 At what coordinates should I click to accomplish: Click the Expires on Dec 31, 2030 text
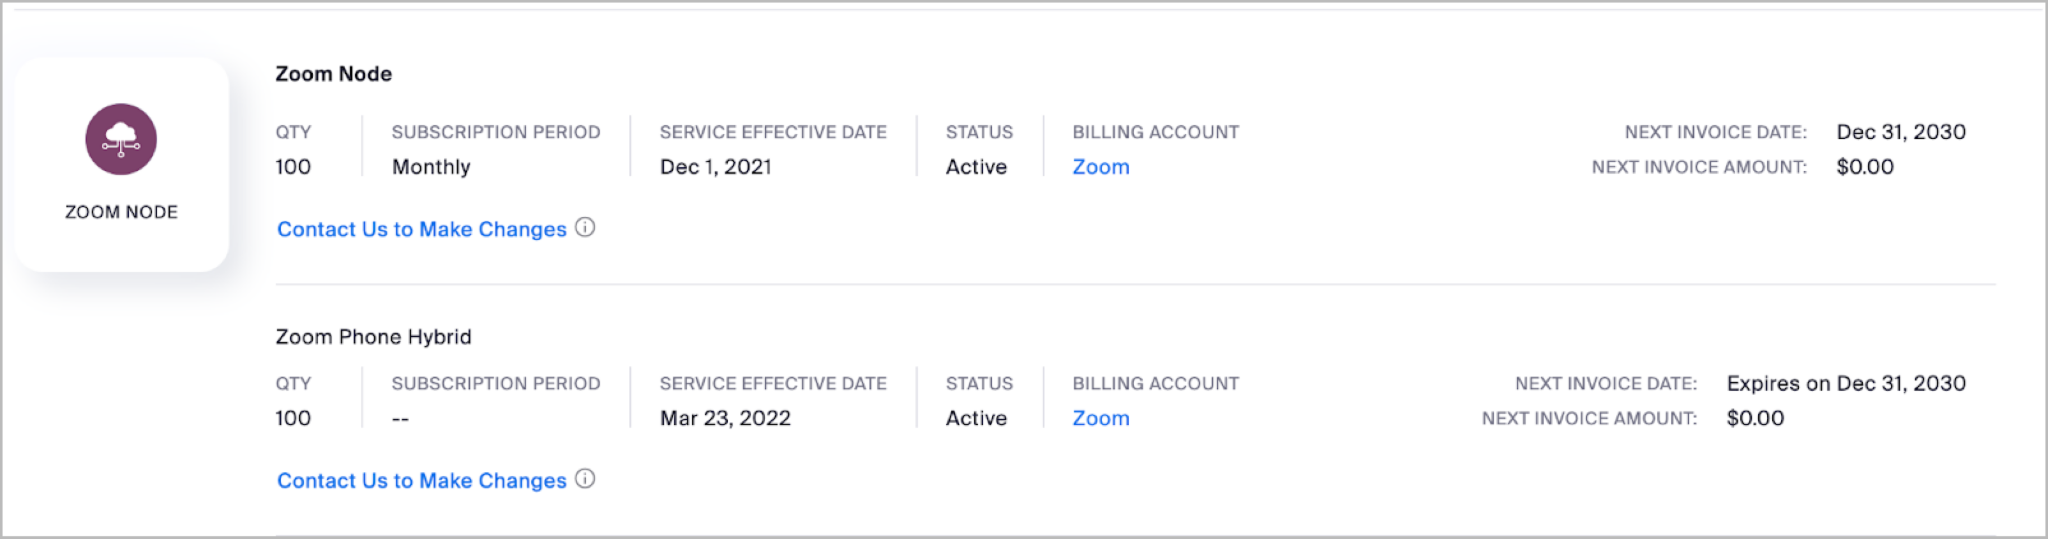pyautogui.click(x=1845, y=383)
